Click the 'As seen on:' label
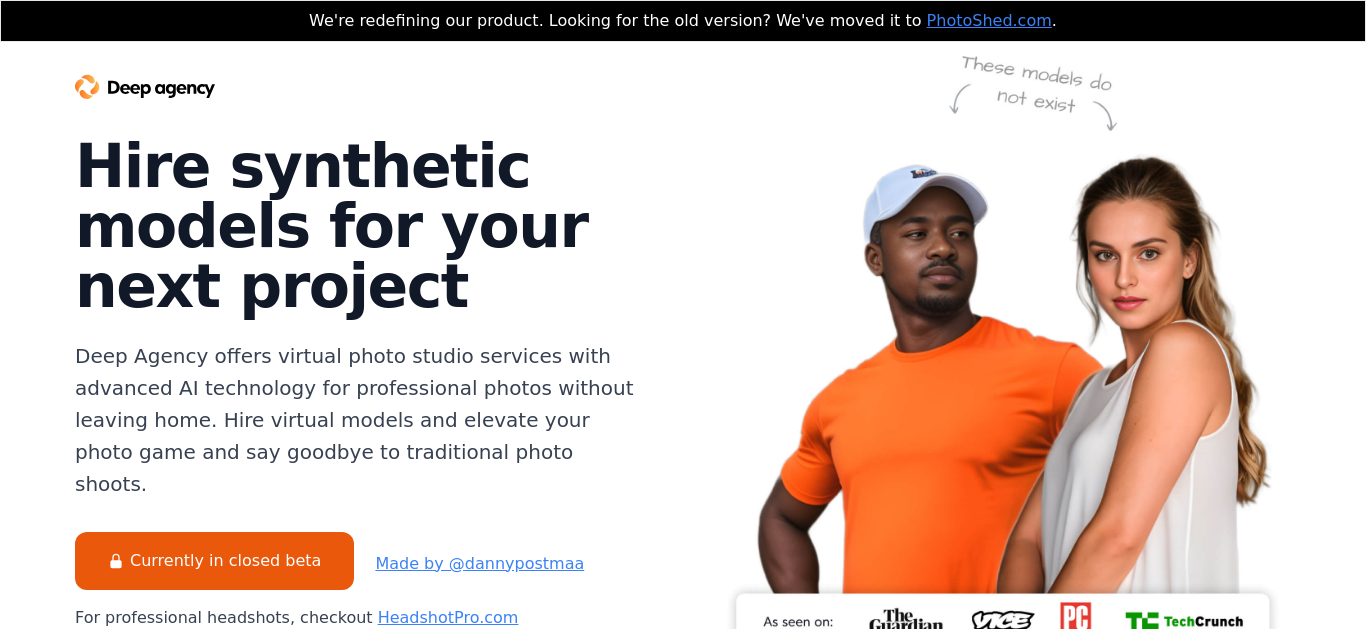 tap(798, 622)
